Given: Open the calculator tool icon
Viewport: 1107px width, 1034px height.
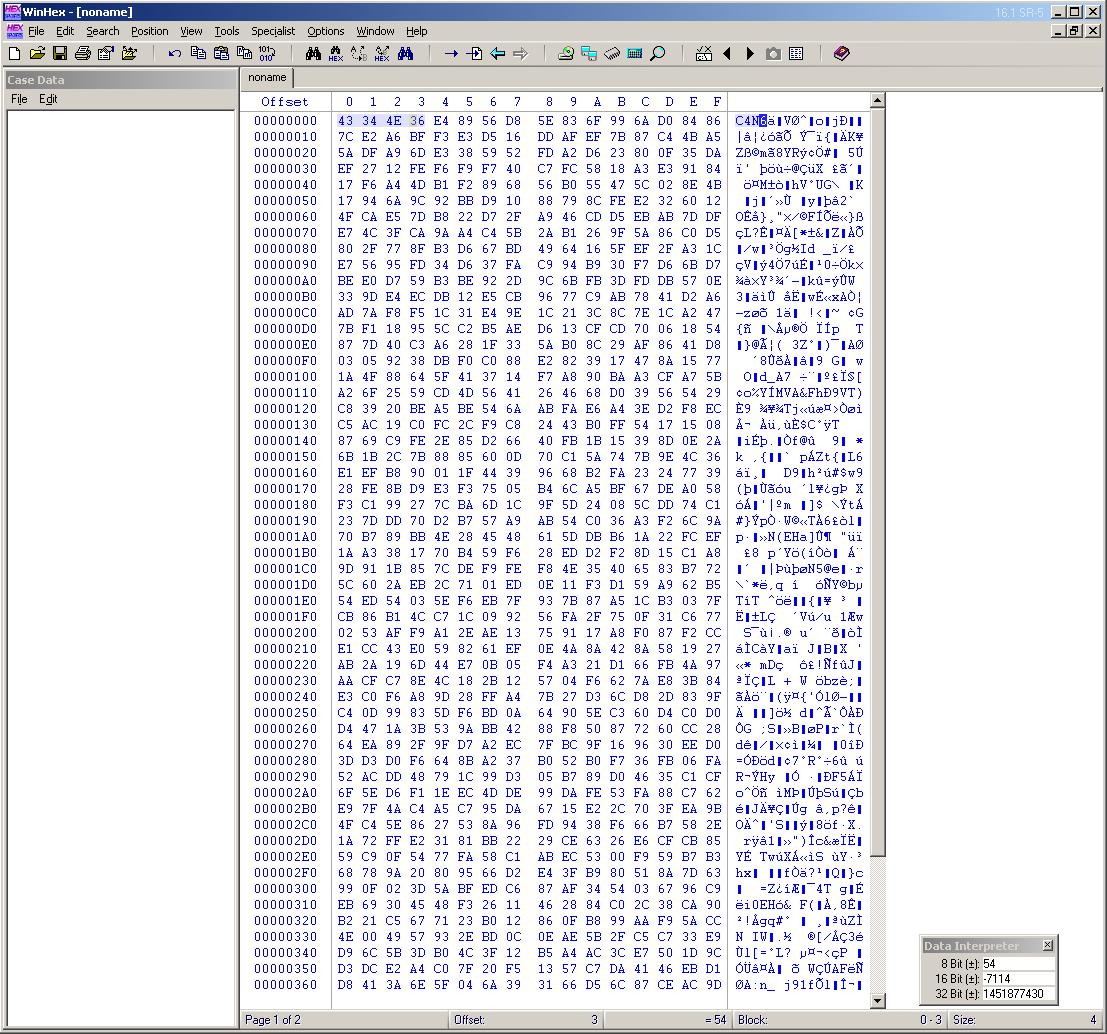Looking at the screenshot, I should point(632,54).
